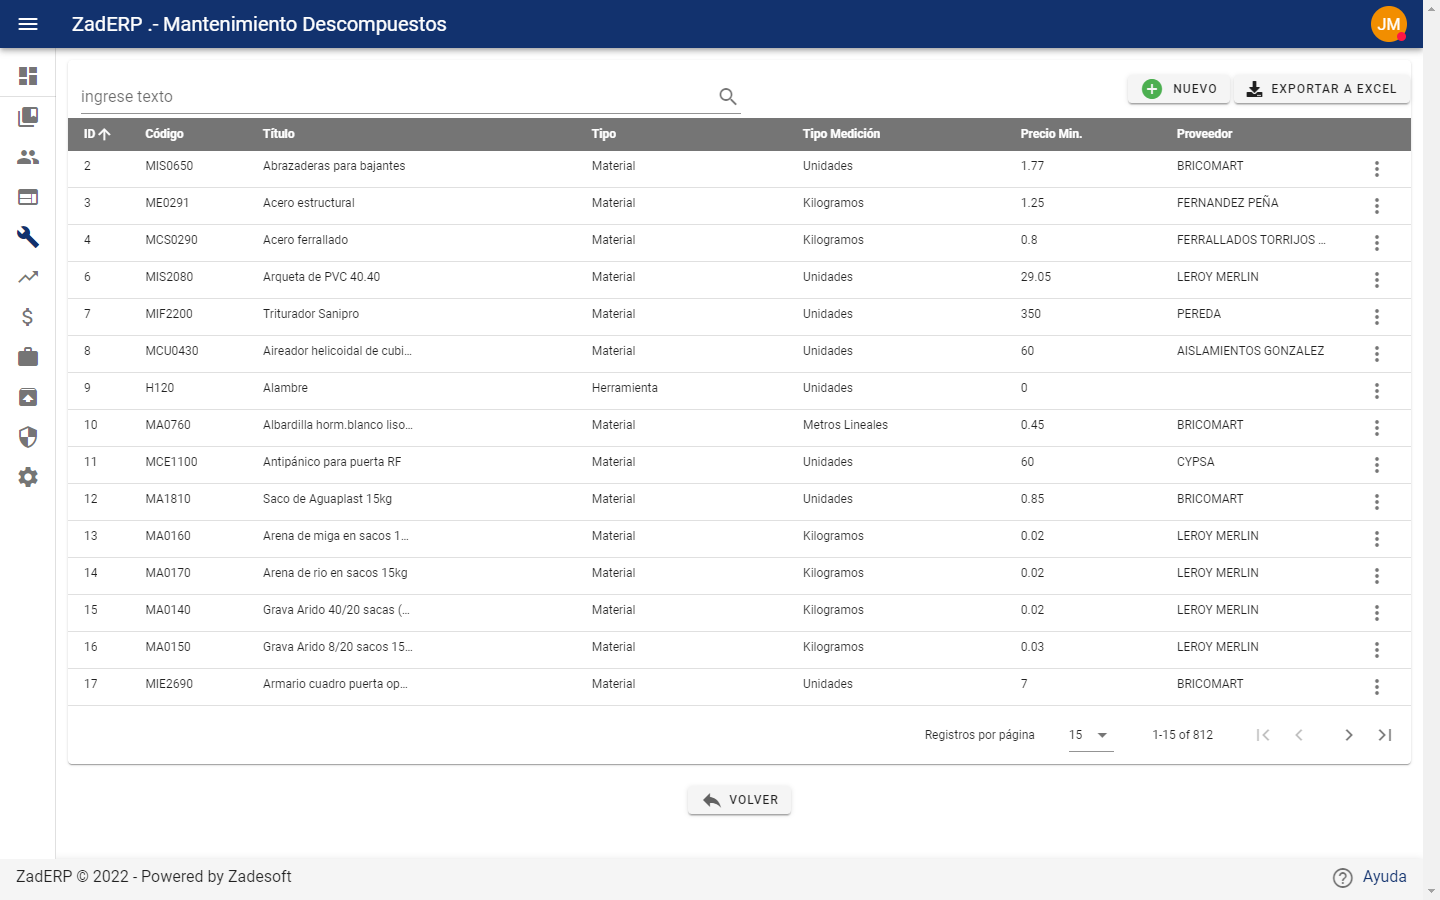The image size is (1440, 900).
Task: Open the dashboard icon in sidebar
Action: point(28,76)
